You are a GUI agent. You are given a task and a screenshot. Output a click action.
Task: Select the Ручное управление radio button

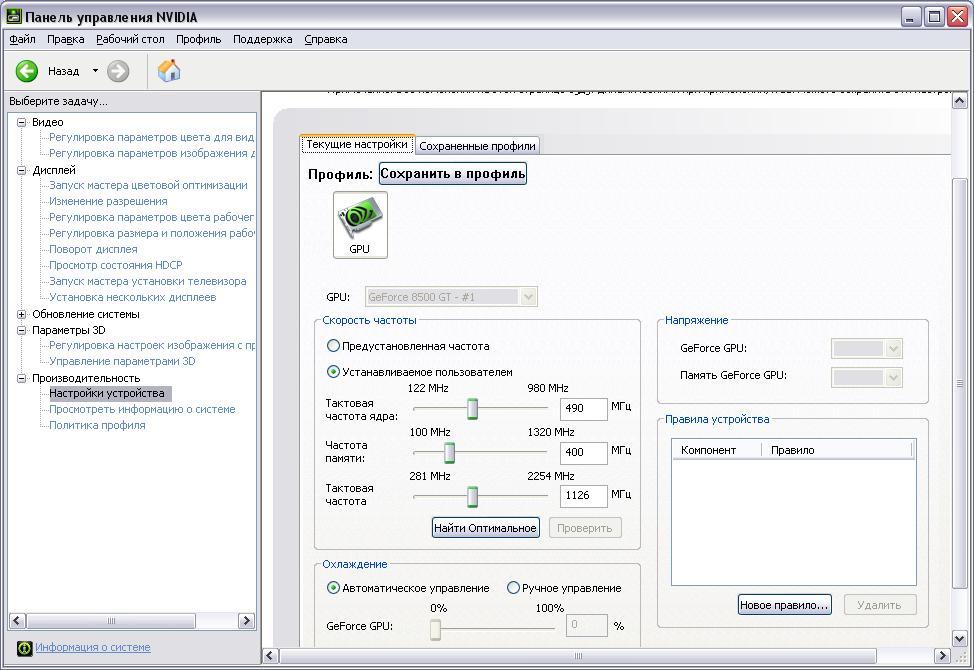point(514,588)
